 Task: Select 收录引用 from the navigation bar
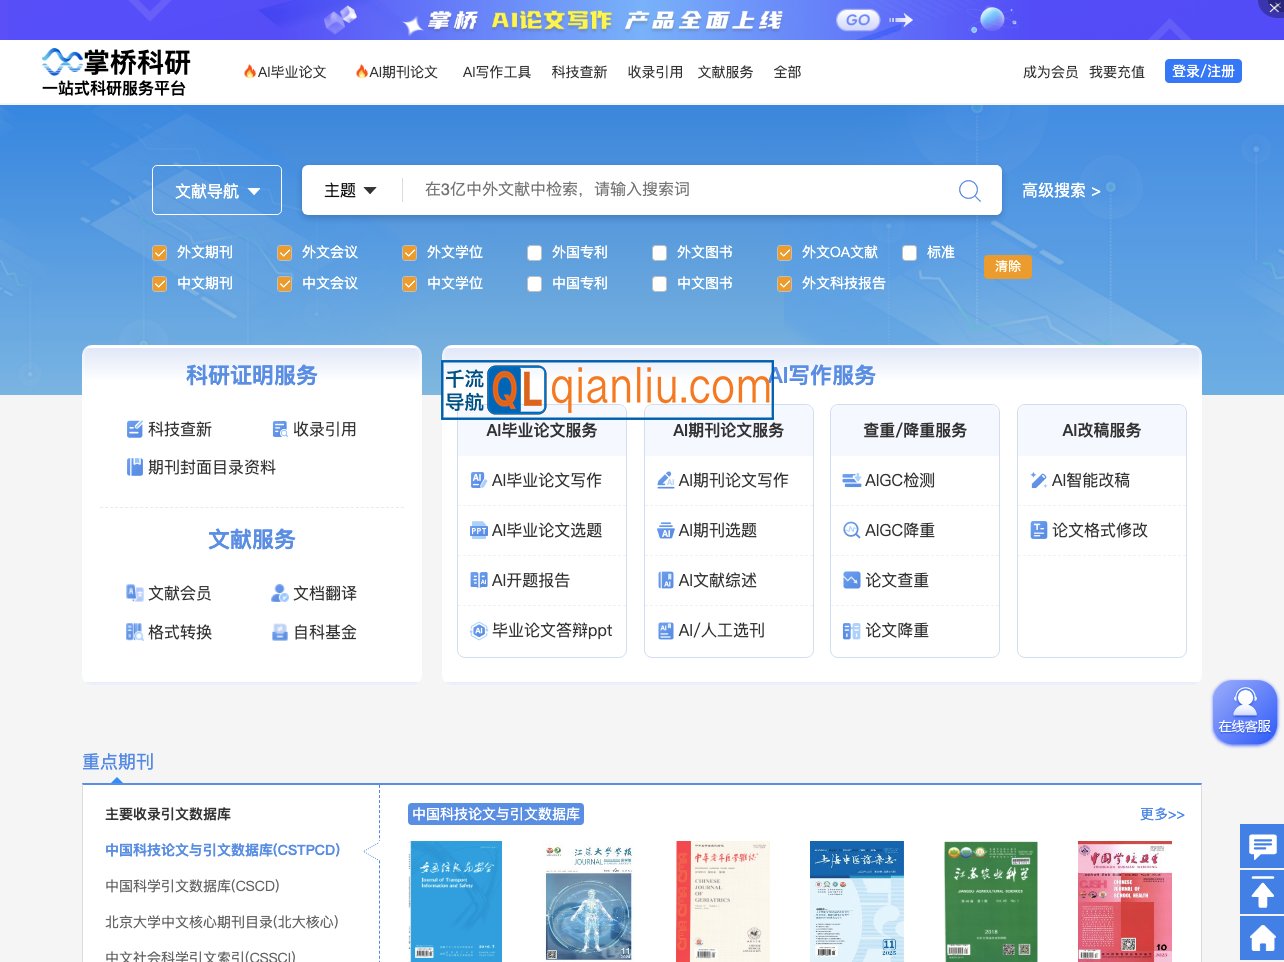[x=655, y=72]
